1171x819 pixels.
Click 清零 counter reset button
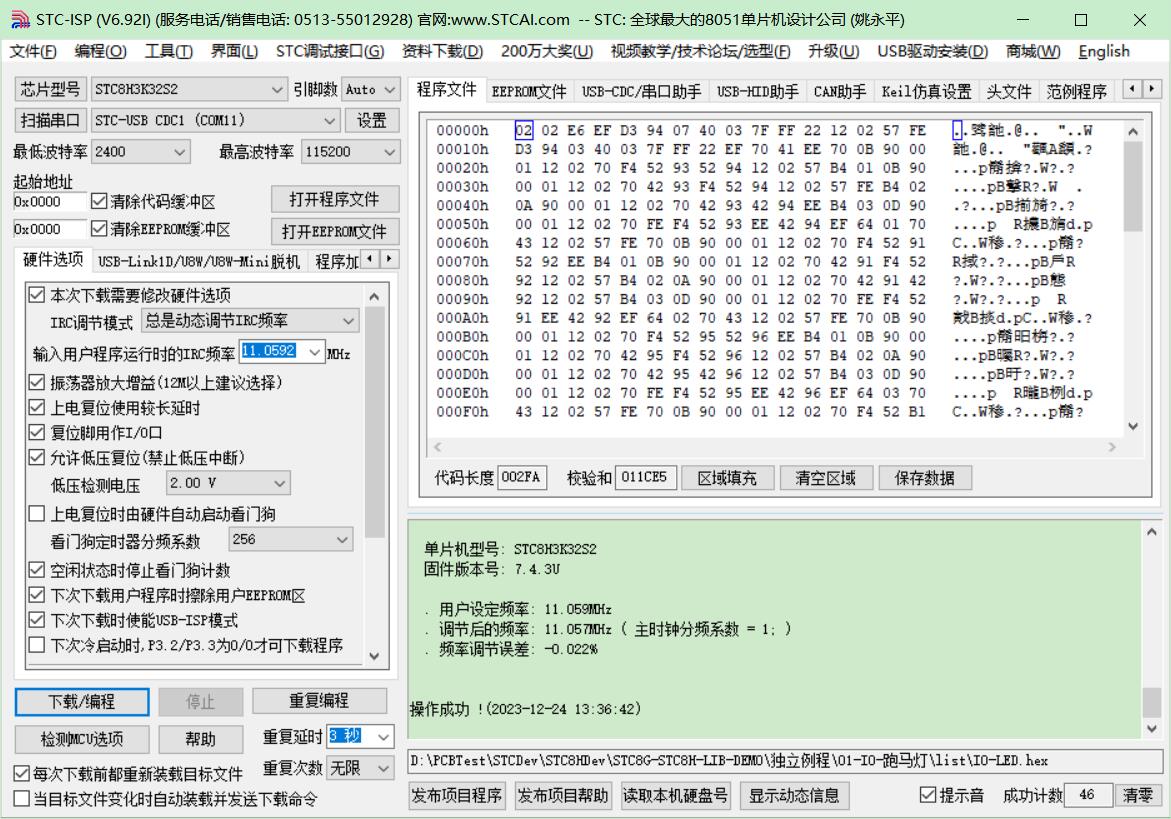coord(1137,796)
